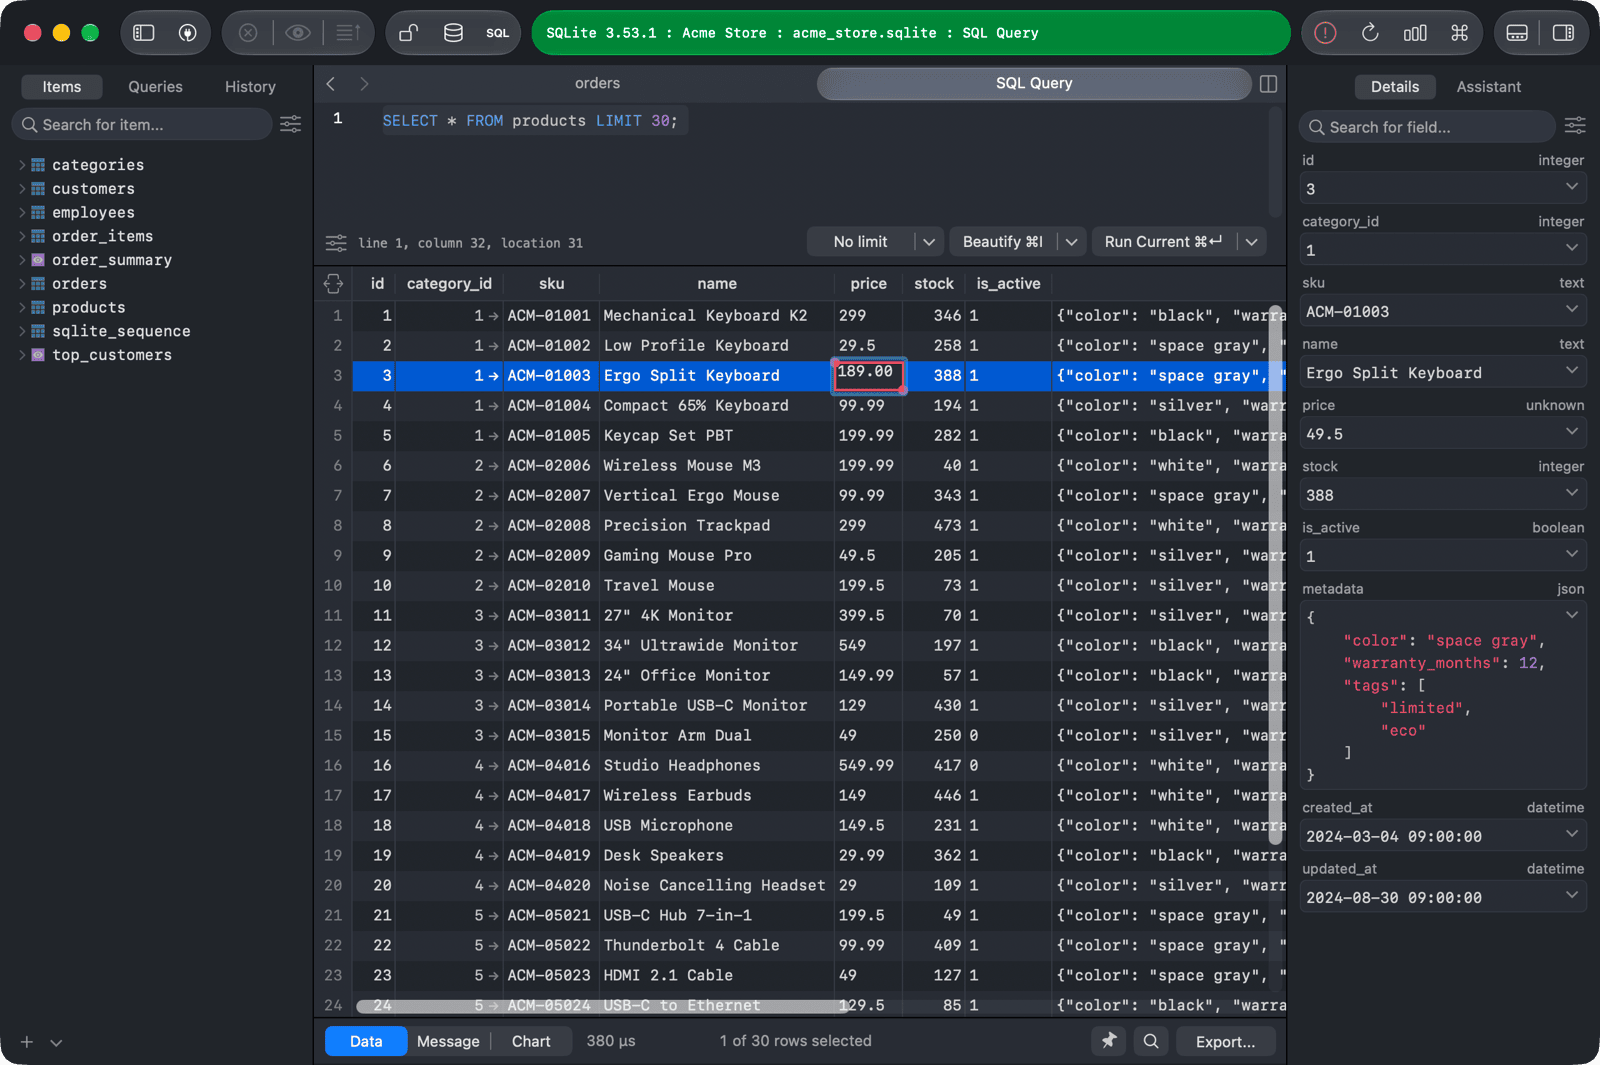Expand the categories table tree item
This screenshot has height=1065, width=1600.
[x=22, y=165]
